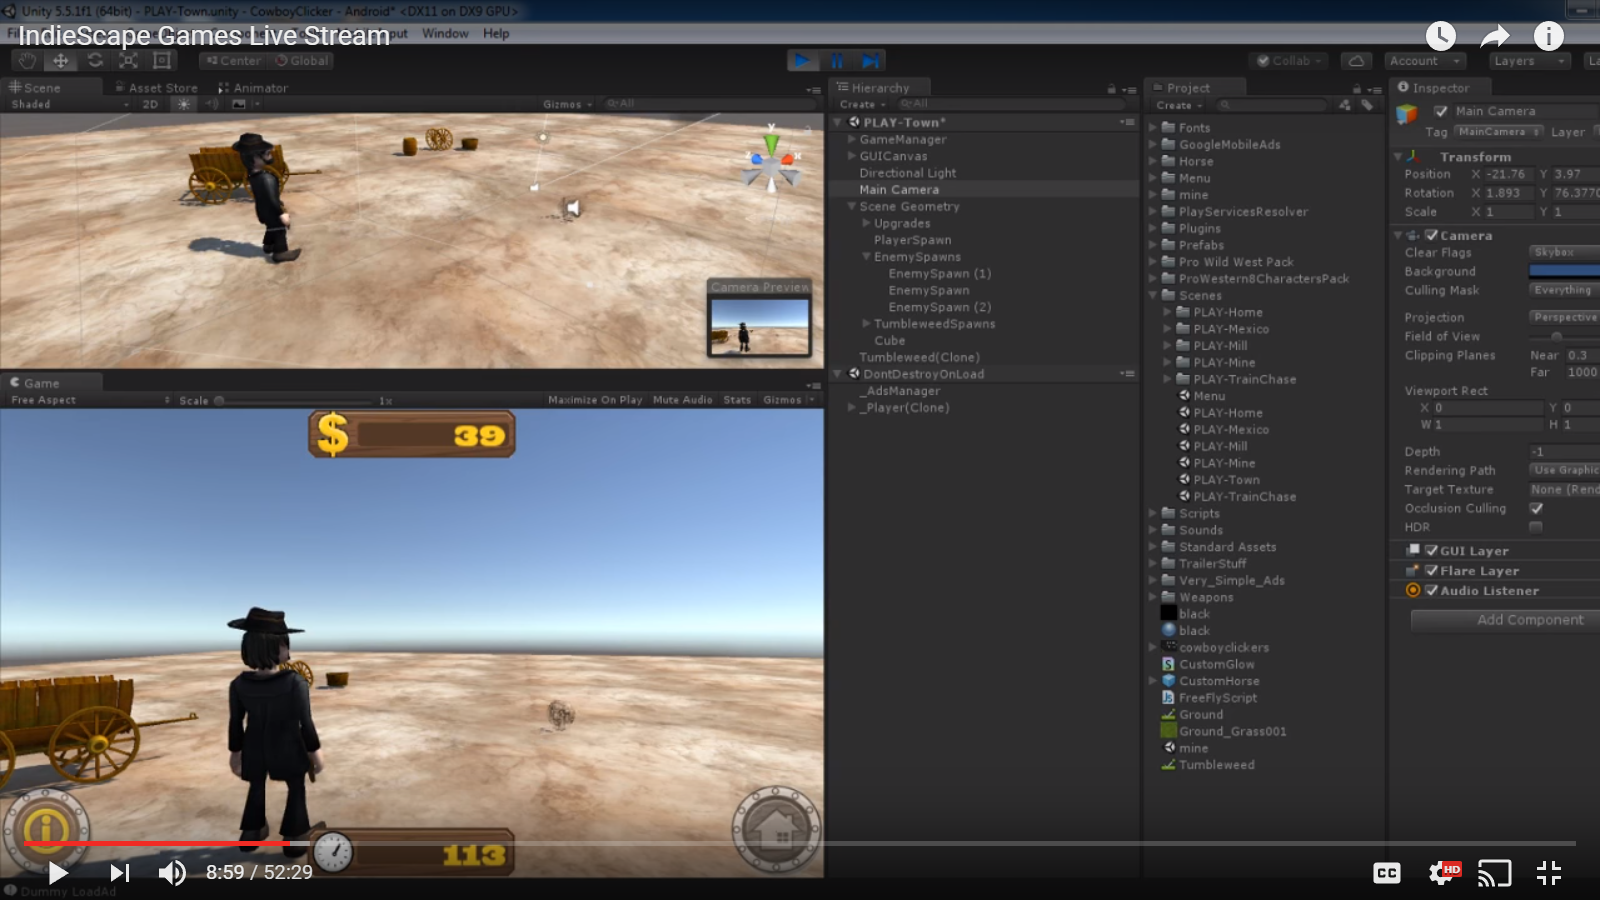
Task: Open Clear Flags Skybox dropdown
Action: [1564, 252]
